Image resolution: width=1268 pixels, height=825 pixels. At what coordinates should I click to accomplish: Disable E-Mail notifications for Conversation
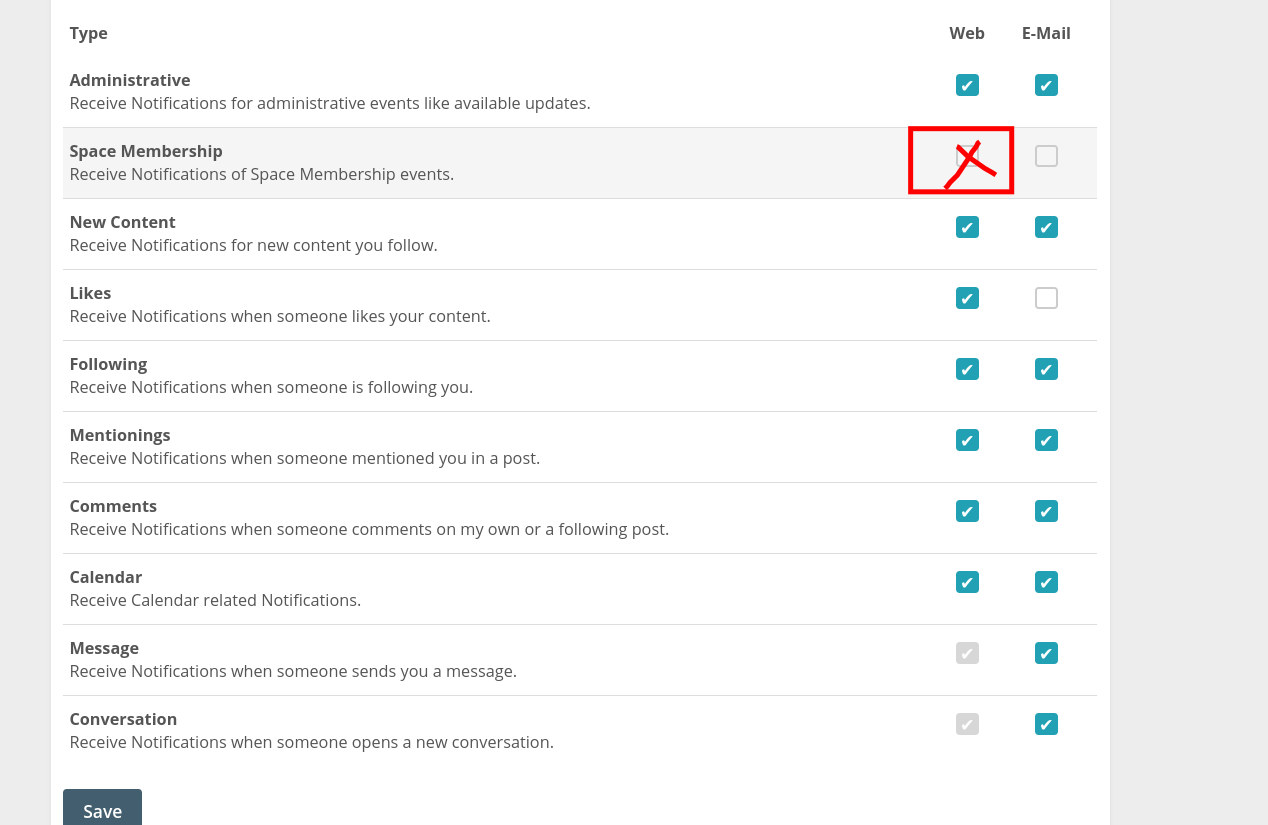(1046, 724)
